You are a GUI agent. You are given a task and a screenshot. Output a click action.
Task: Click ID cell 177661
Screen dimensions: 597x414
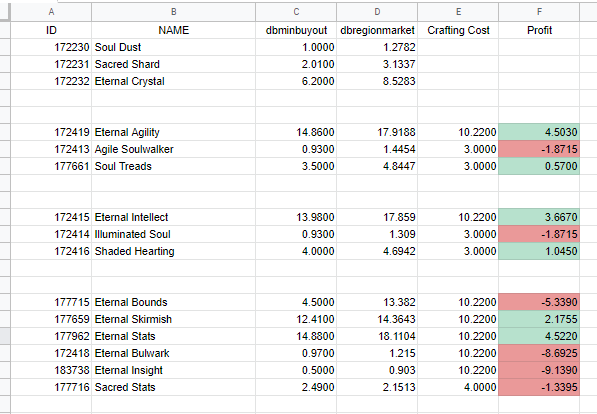click(51, 166)
